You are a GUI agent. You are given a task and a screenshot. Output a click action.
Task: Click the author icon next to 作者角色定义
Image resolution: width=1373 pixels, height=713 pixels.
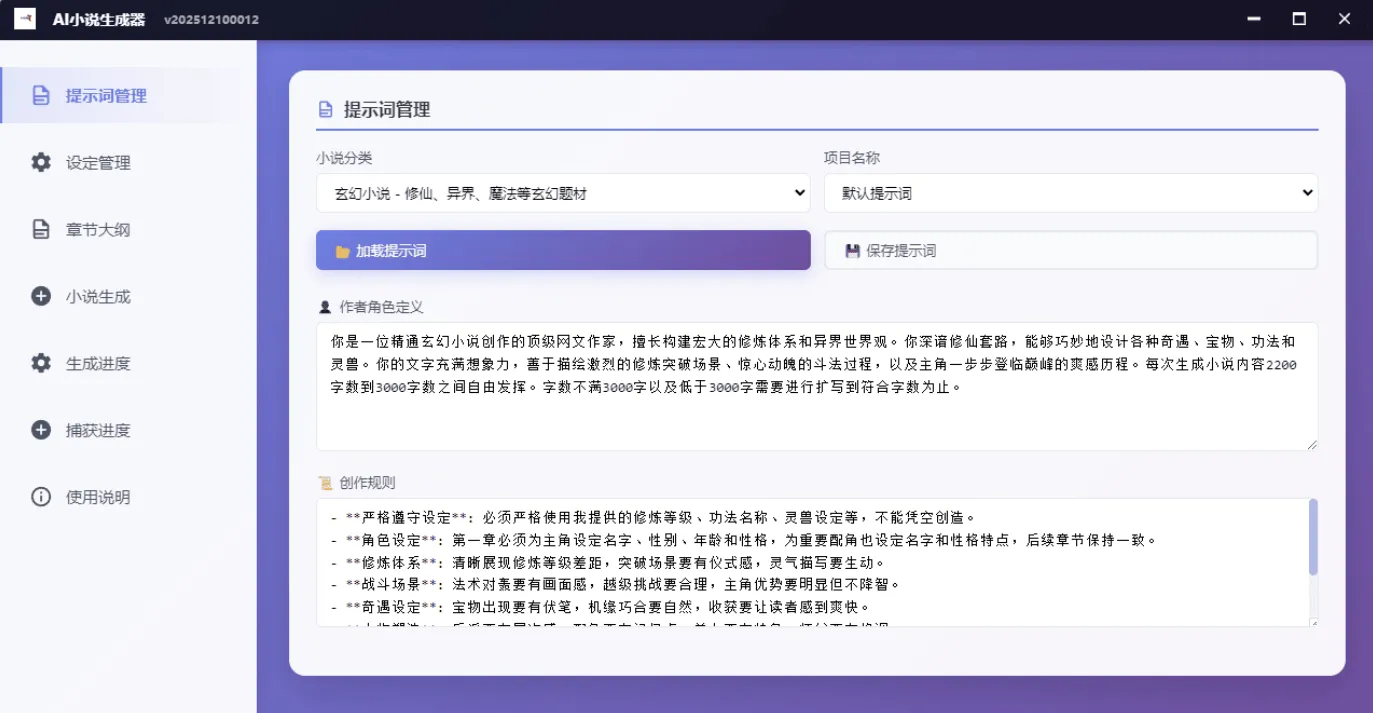coord(323,306)
